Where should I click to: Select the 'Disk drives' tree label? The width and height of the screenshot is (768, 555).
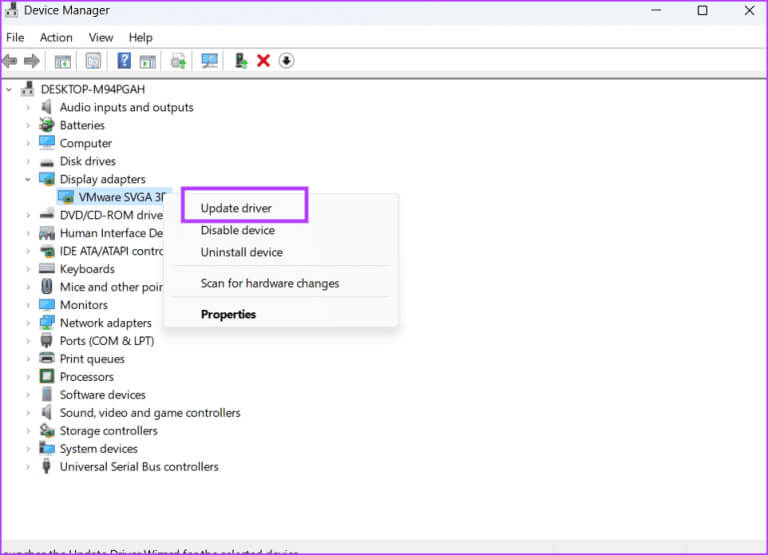pos(88,161)
